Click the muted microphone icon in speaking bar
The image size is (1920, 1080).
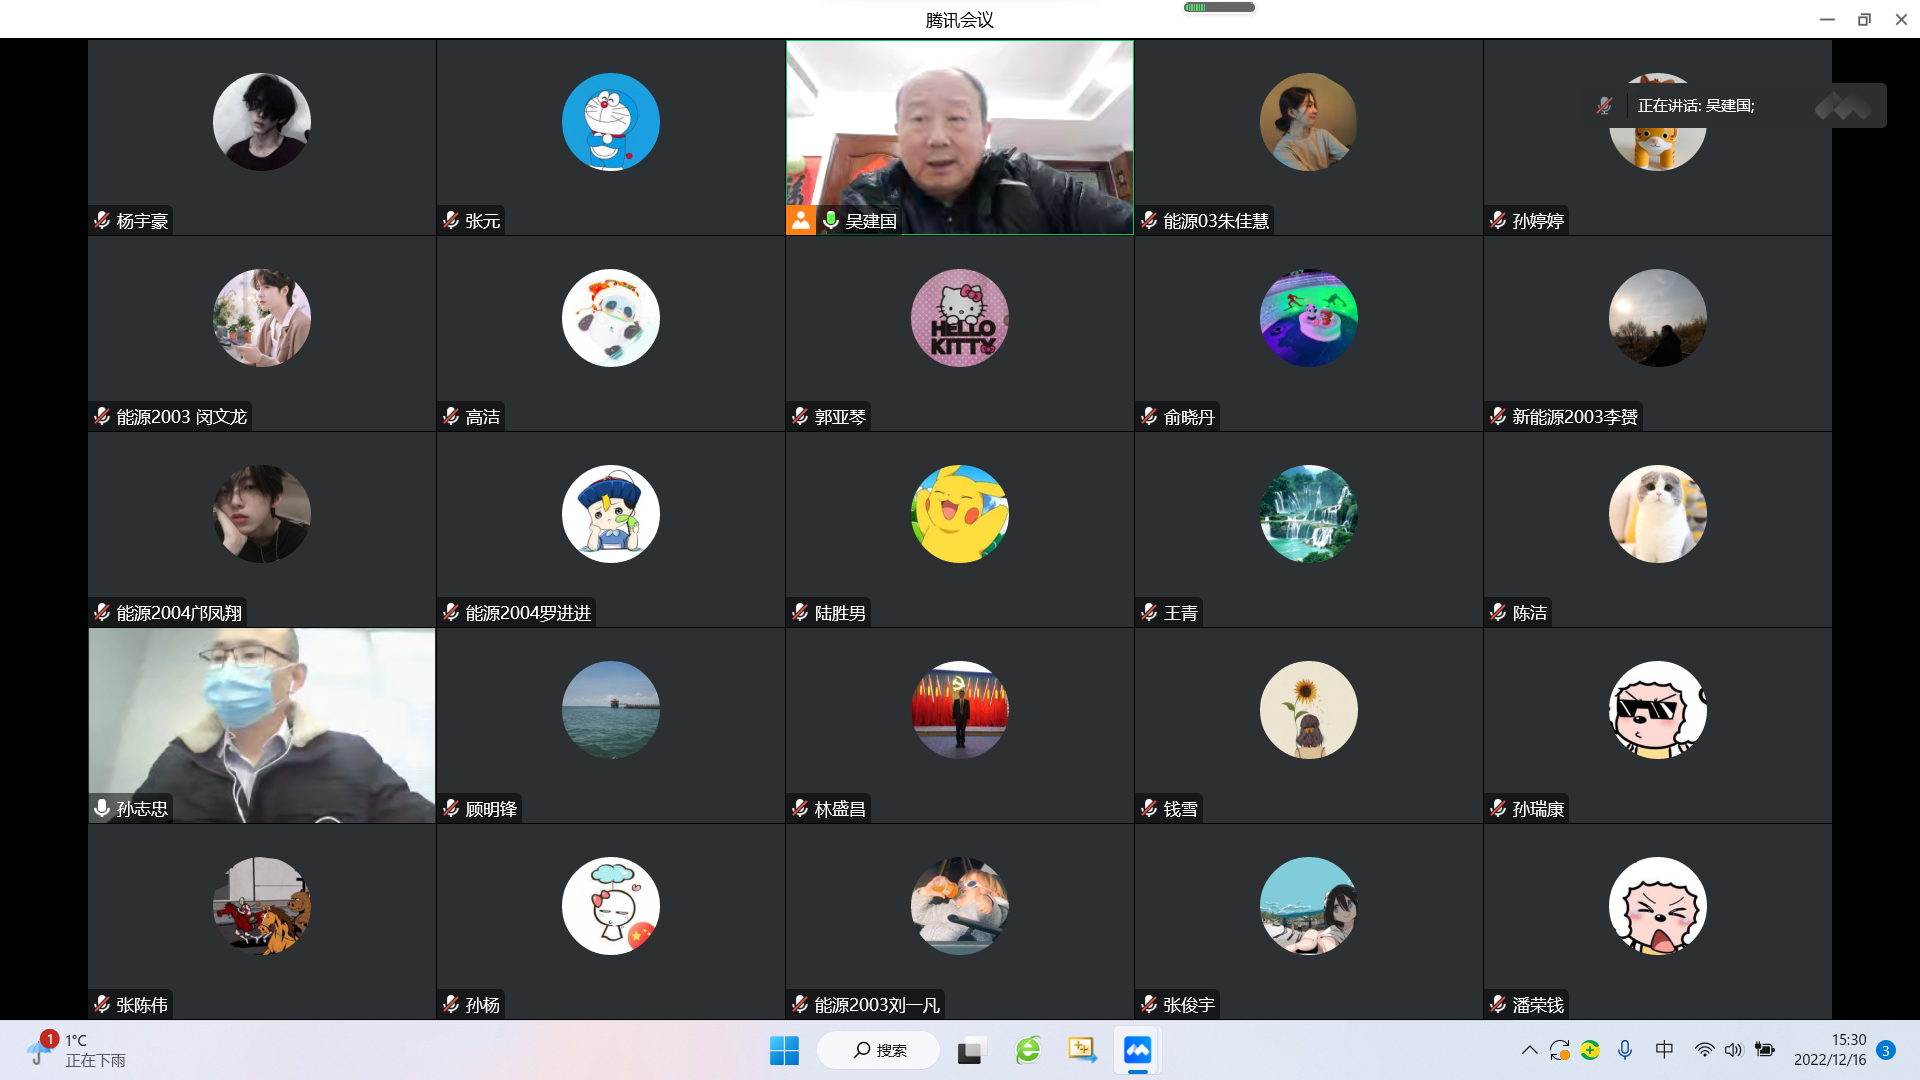[1604, 106]
